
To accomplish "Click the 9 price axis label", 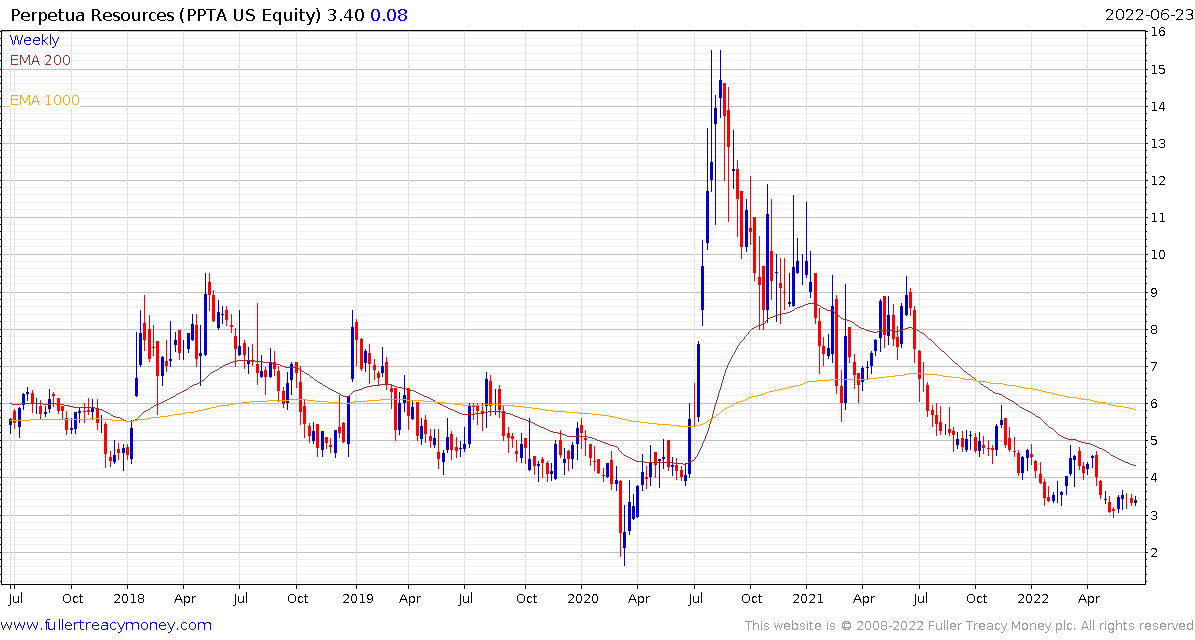I will coord(1155,293).
